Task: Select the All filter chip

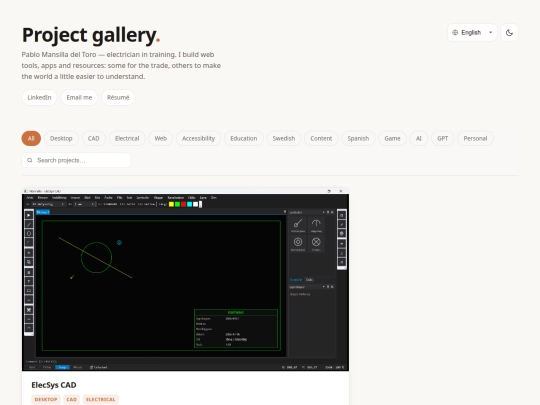Action: click(x=31, y=138)
